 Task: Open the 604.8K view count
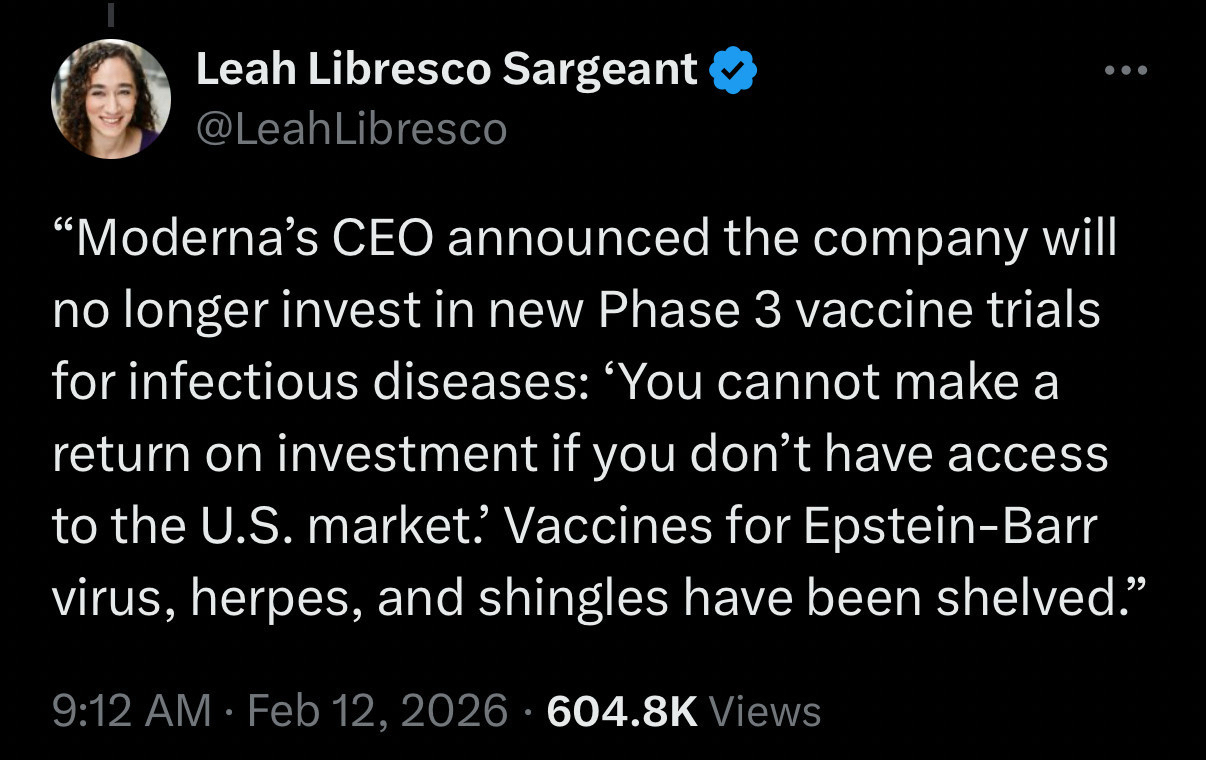click(622, 711)
